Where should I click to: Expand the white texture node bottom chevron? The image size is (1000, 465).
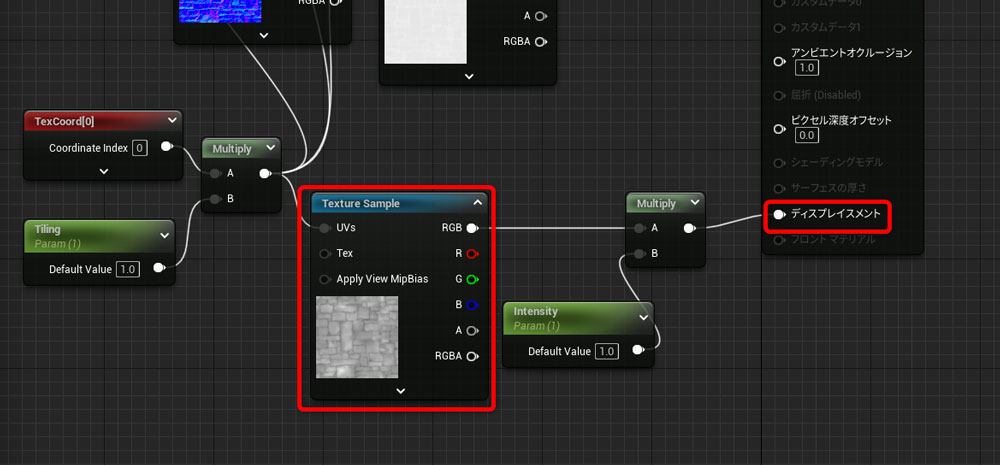pyautogui.click(x=469, y=76)
